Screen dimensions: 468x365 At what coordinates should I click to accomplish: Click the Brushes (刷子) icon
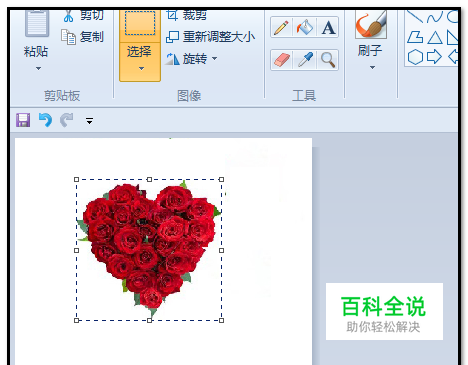tap(371, 24)
